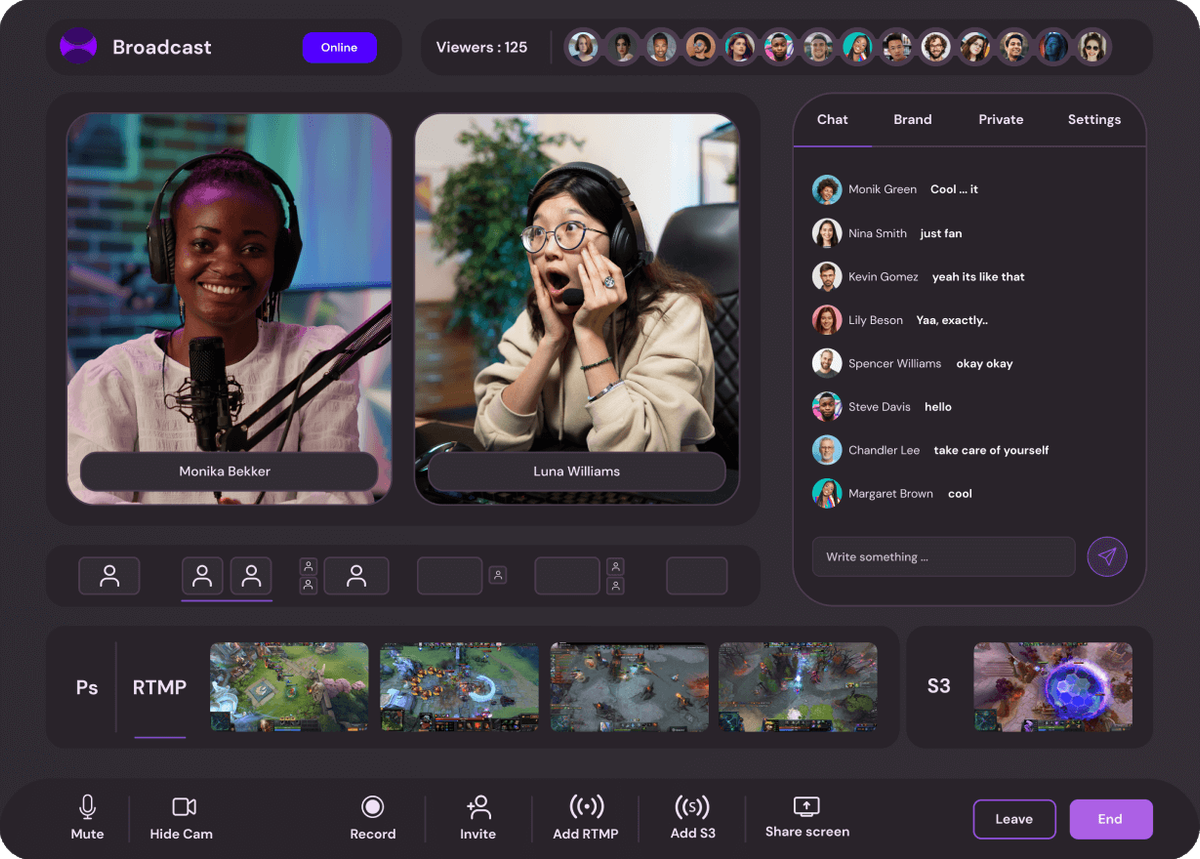Click the Monika Bekker name label
The width and height of the screenshot is (1200, 859).
click(x=229, y=471)
